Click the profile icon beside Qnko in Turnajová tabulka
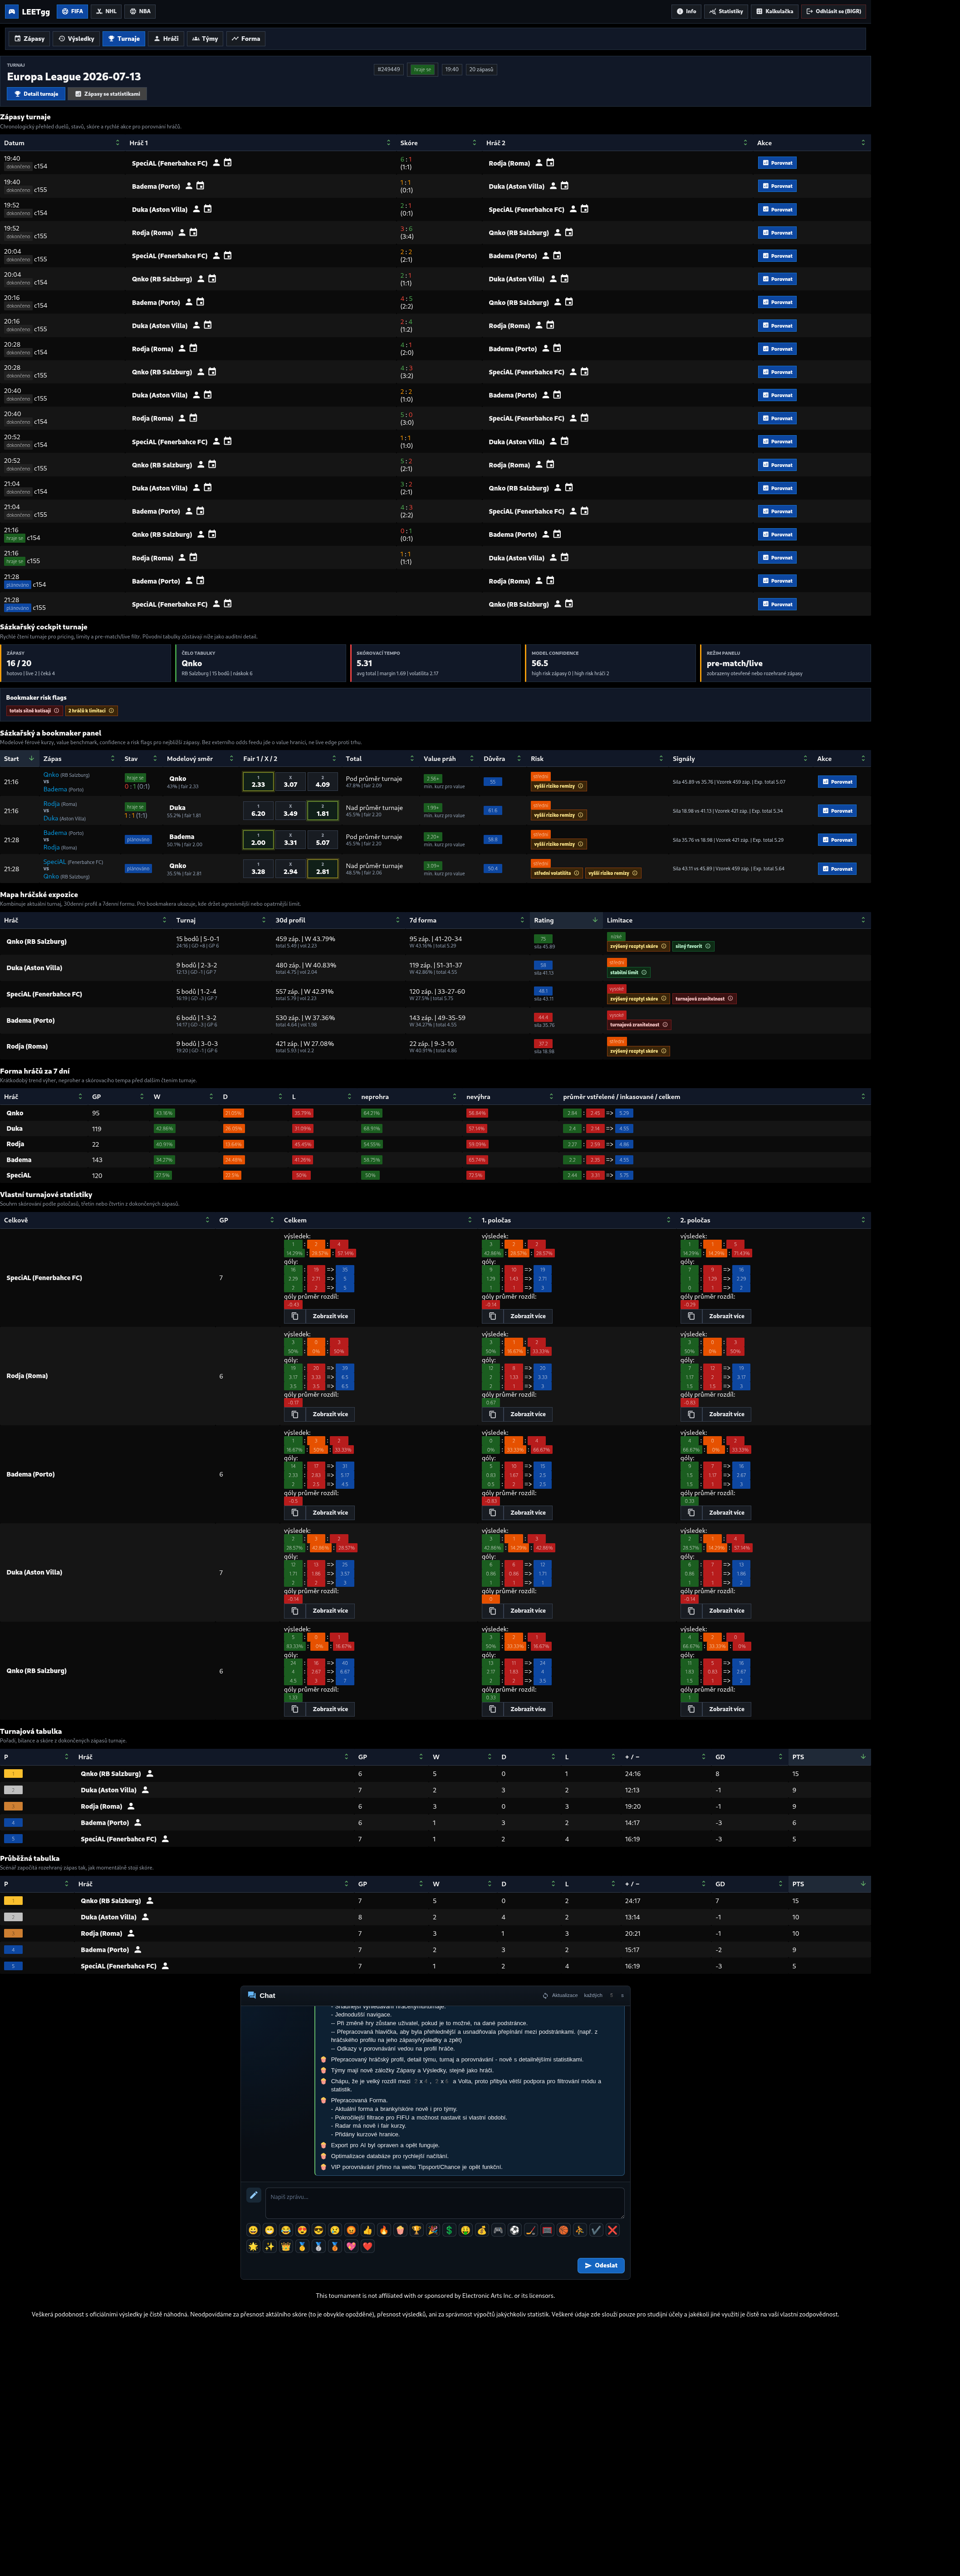Viewport: 960px width, 2576px height. (x=150, y=1774)
